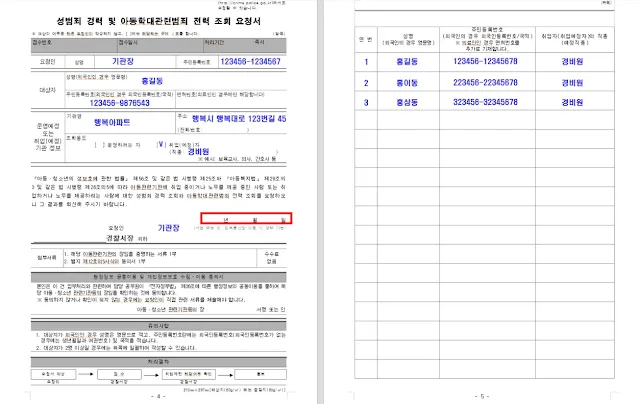Click the 주민등록번호 column header on page 5

click(487, 39)
